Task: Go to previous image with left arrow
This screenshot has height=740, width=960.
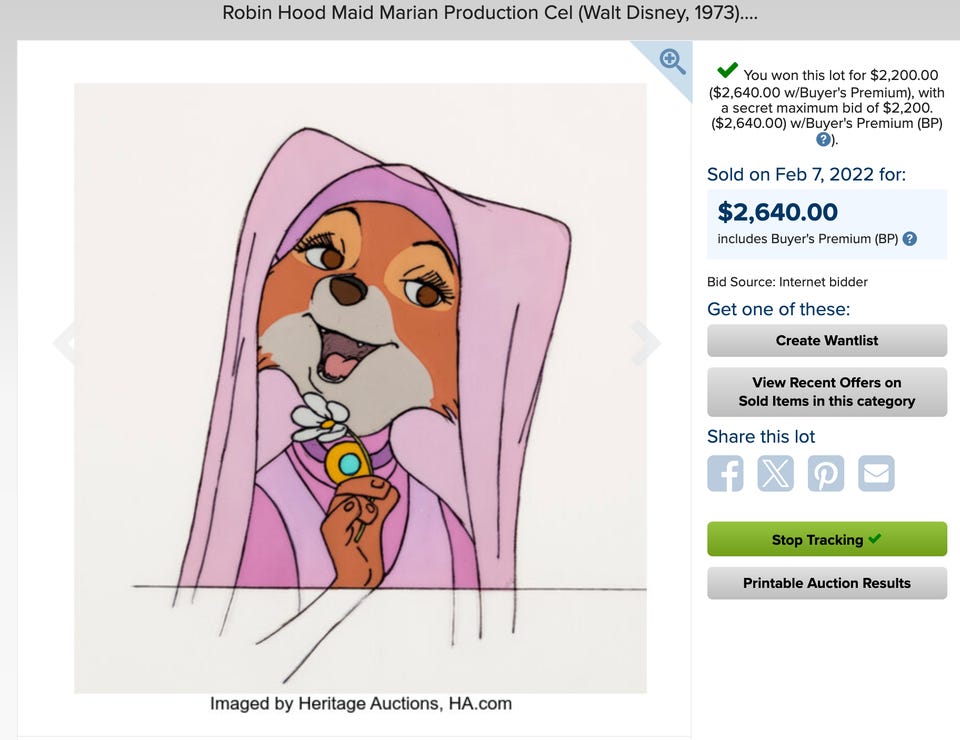Action: (x=65, y=343)
